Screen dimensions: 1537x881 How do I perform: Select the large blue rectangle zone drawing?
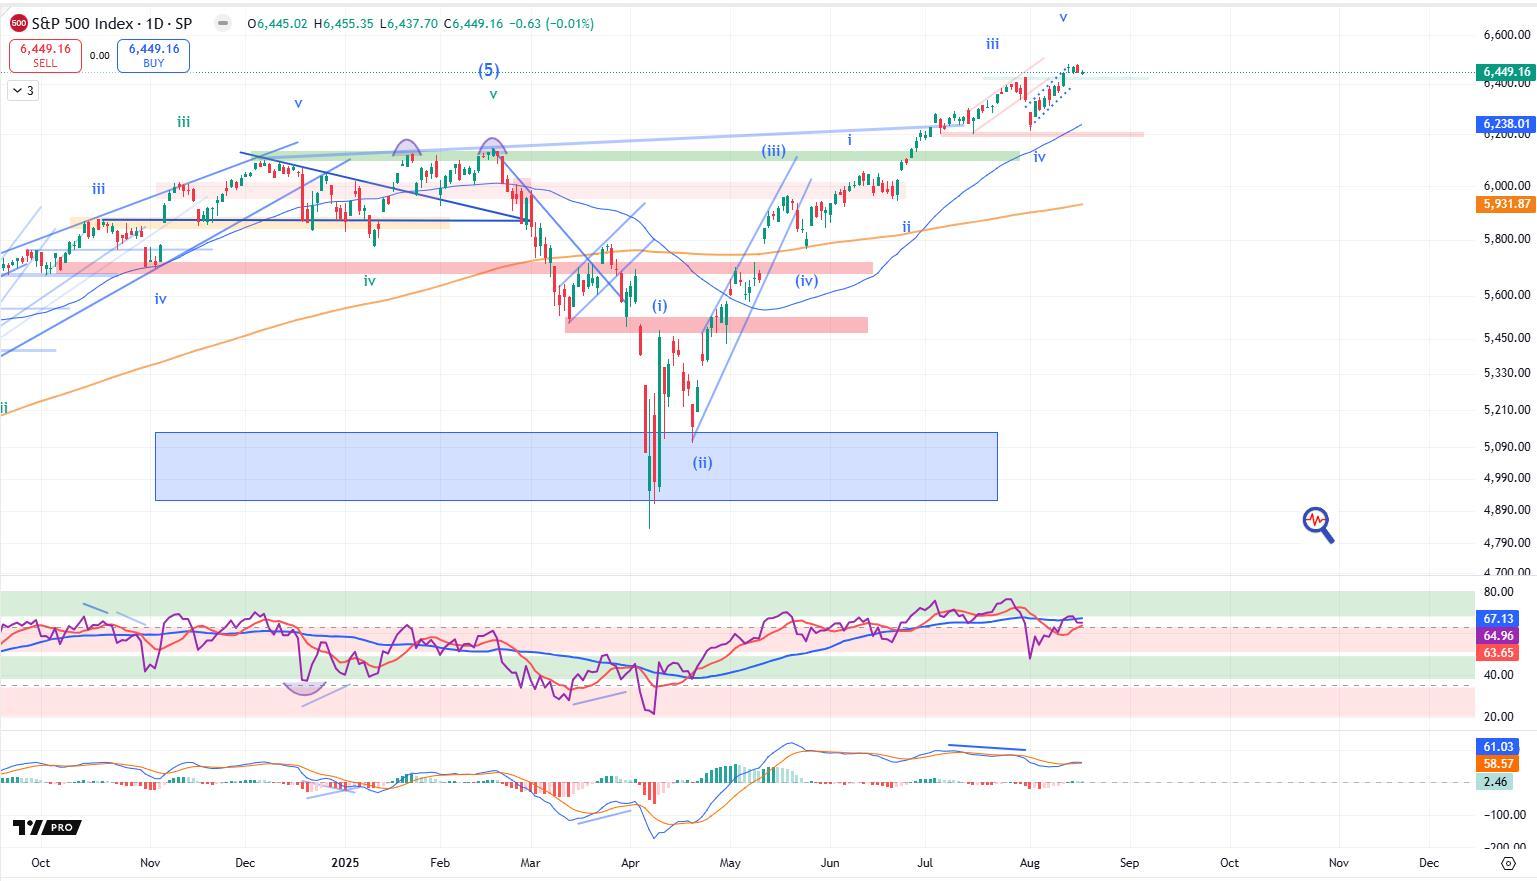(576, 467)
